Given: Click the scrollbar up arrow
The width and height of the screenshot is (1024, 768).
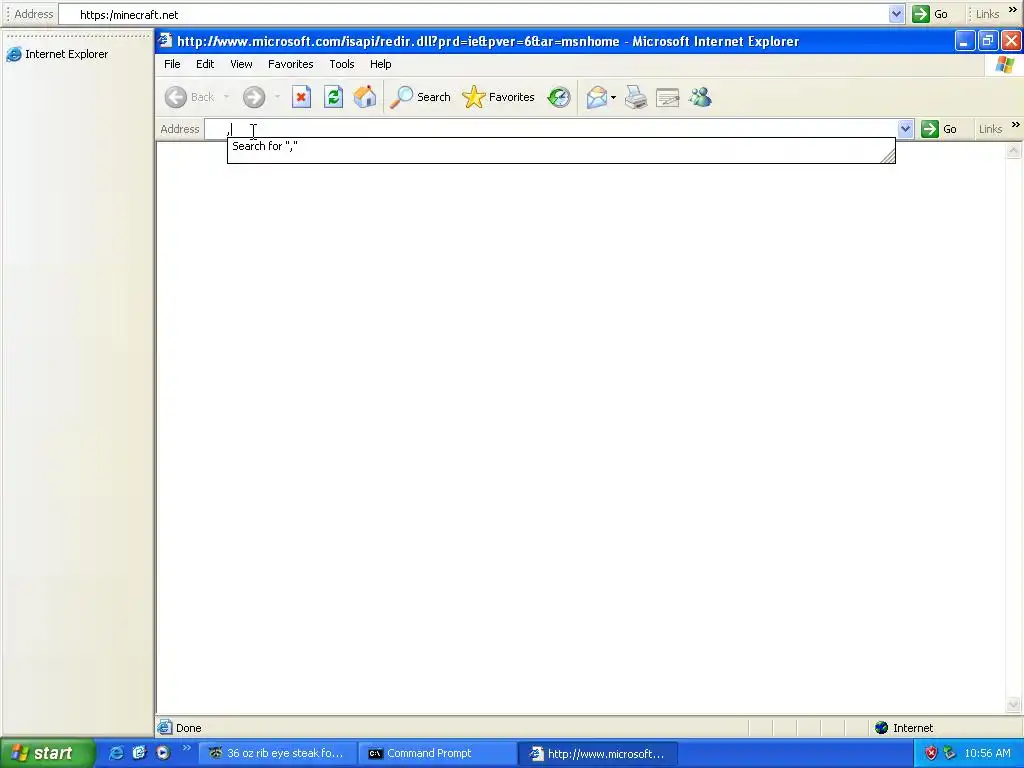Looking at the screenshot, I should pos(1014,151).
